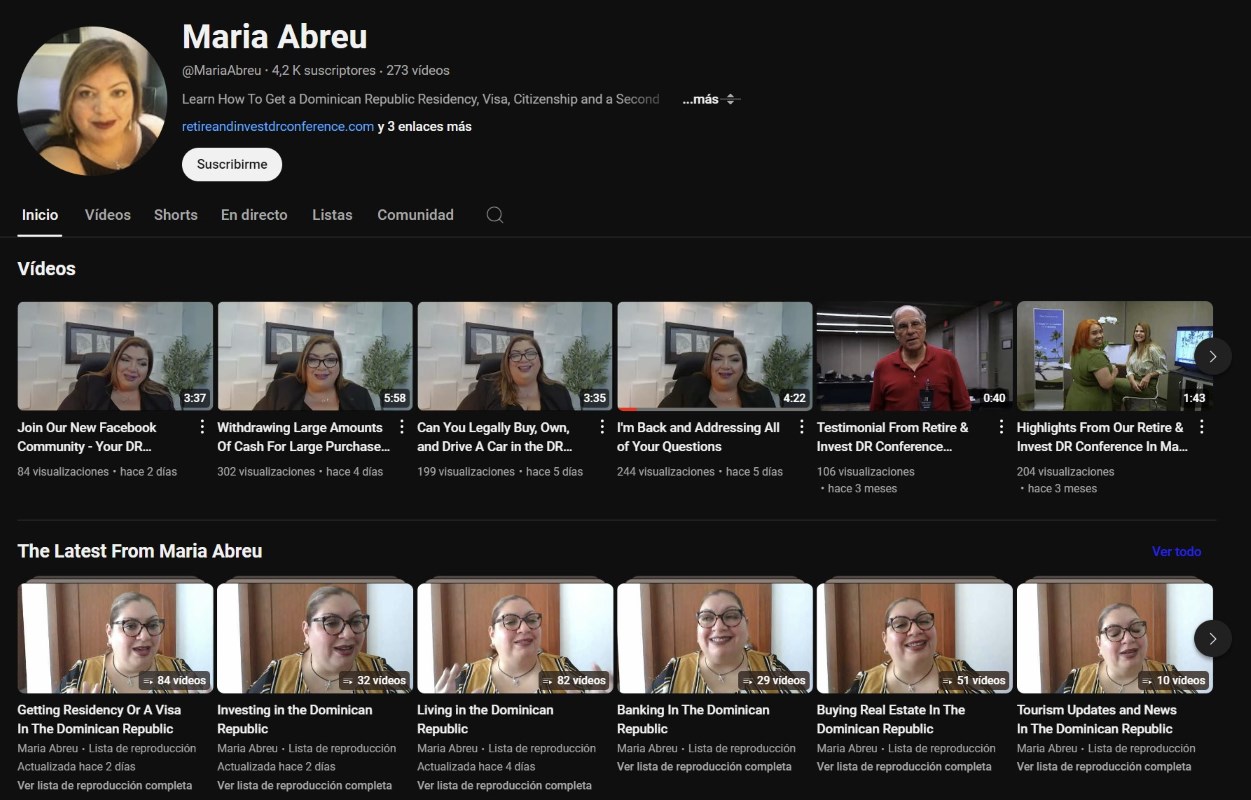View full Getting Residency Or A Visa playlist
The width and height of the screenshot is (1251, 800).
(104, 785)
